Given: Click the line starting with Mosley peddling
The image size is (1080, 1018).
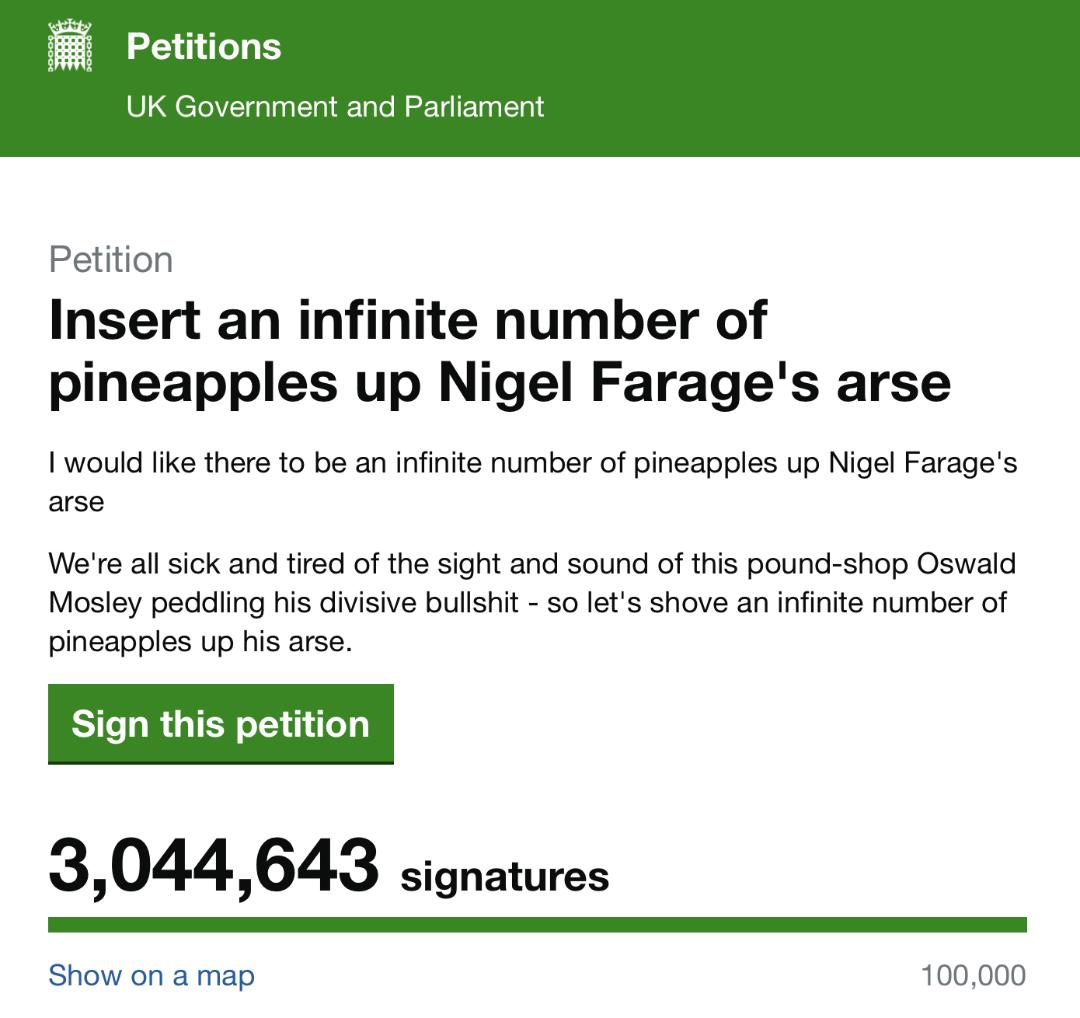Looking at the screenshot, I should [x=527, y=603].
